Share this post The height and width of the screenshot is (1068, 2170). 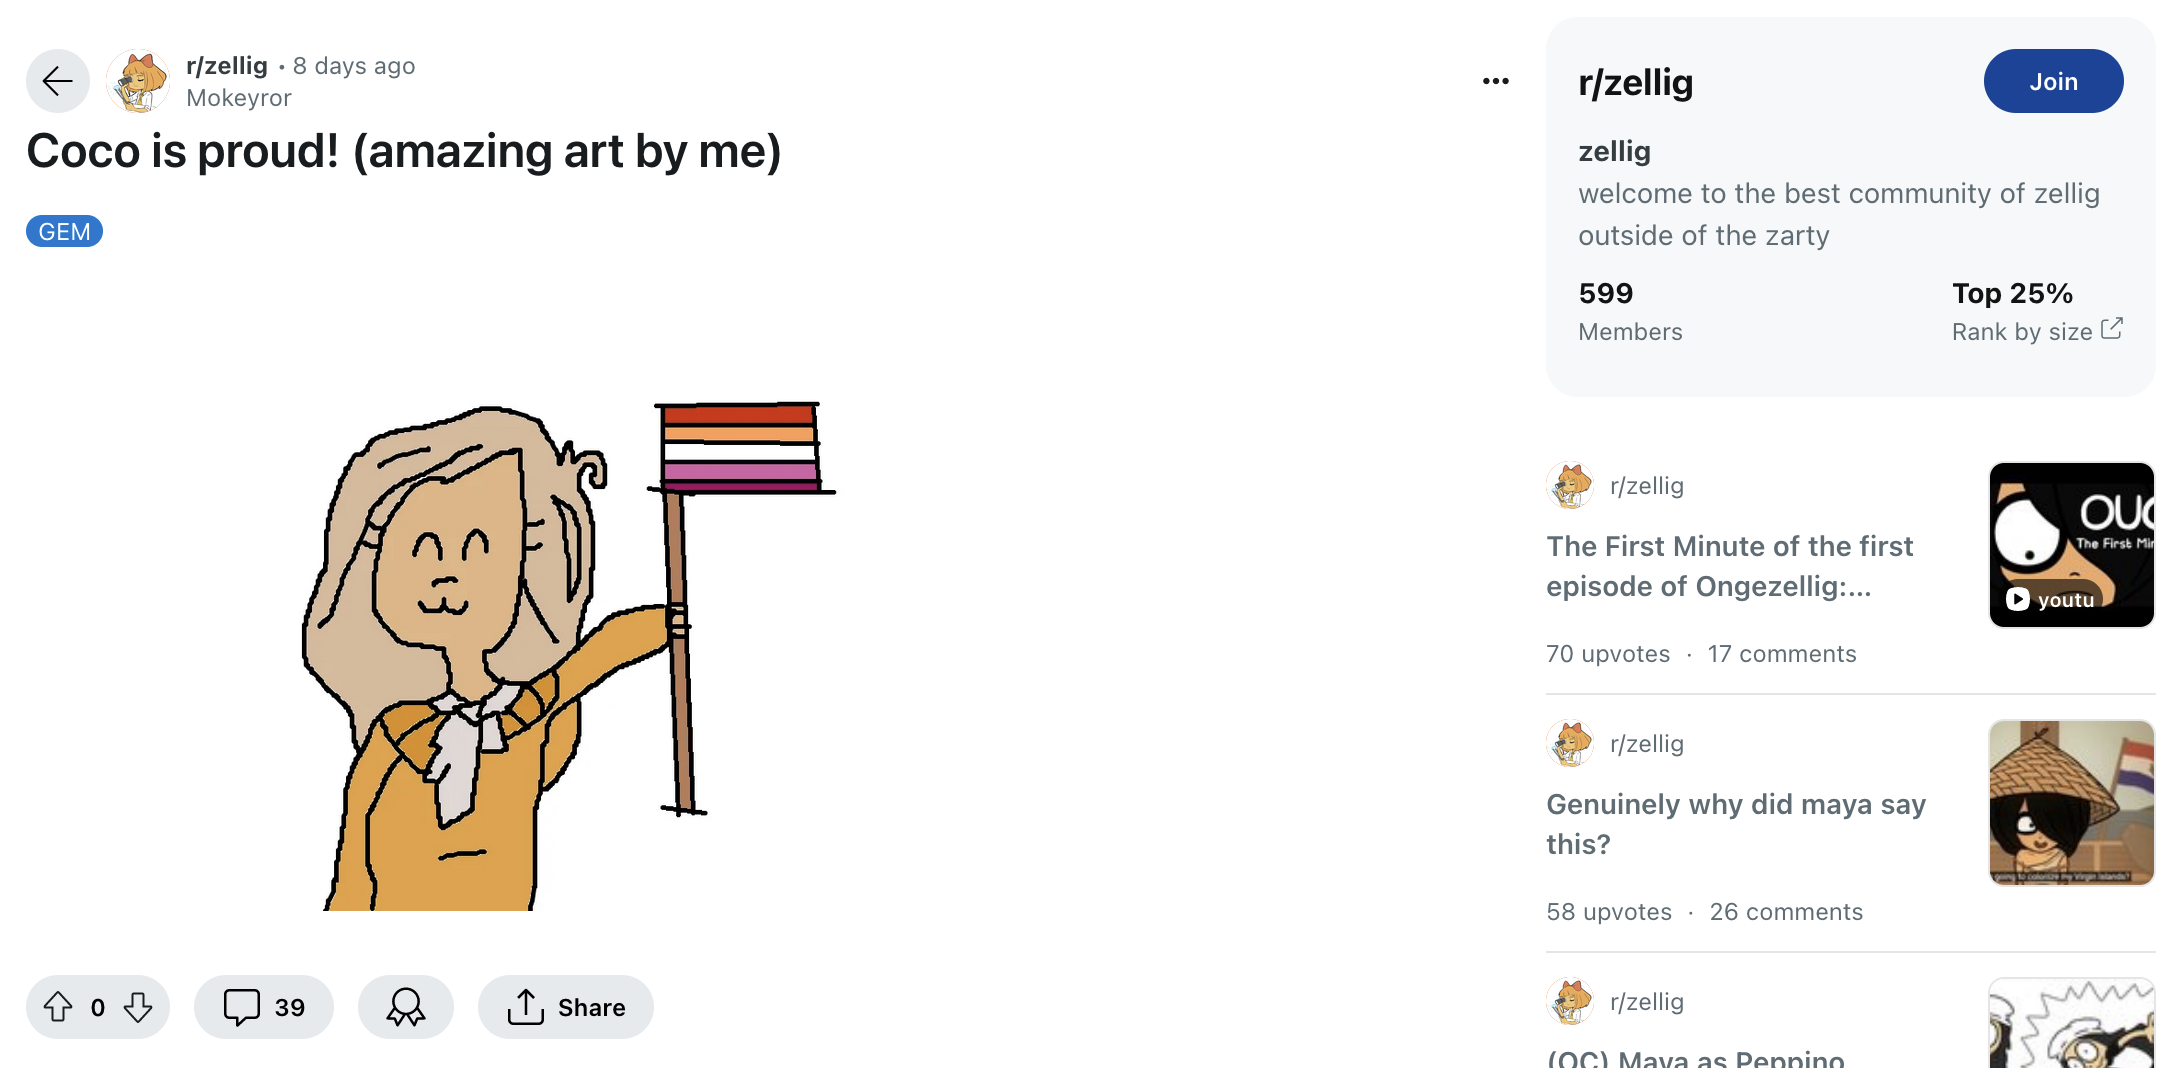coord(566,1007)
